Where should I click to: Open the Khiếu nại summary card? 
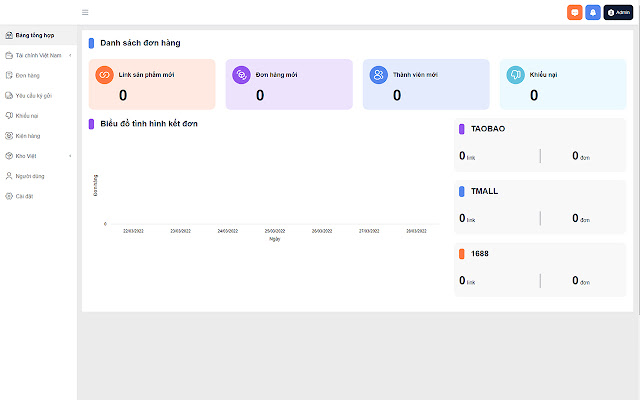coord(563,84)
